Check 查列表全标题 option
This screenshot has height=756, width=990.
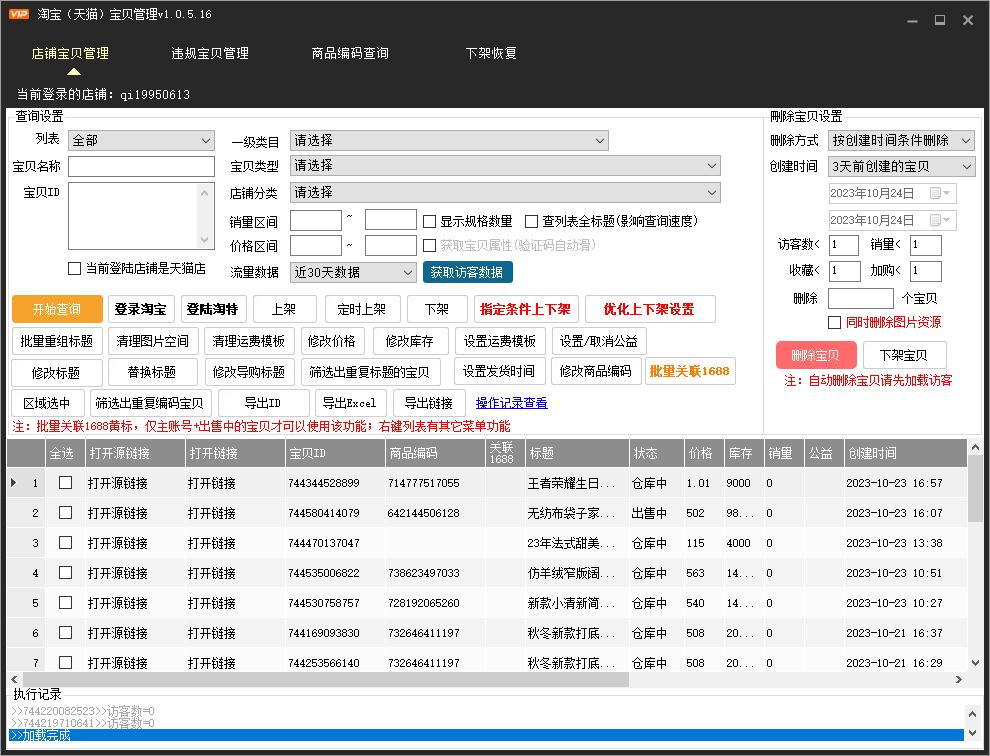click(532, 222)
